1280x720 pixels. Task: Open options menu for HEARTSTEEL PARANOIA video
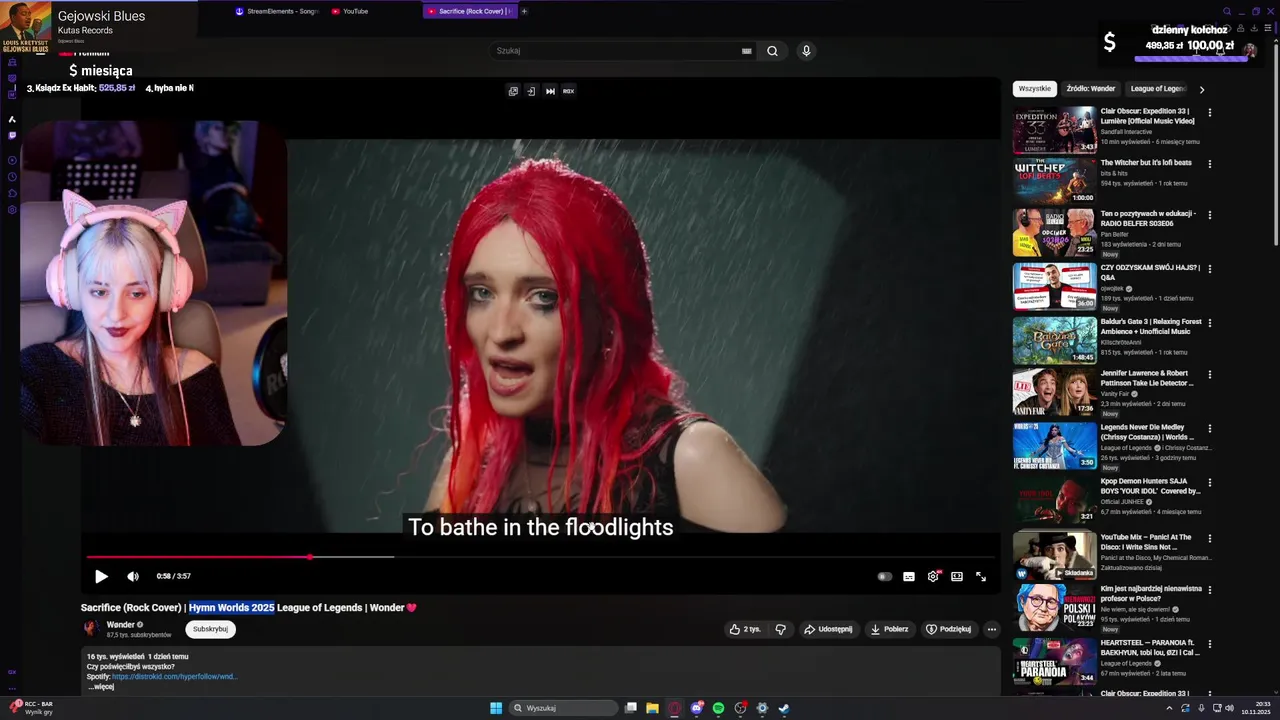pos(1209,645)
